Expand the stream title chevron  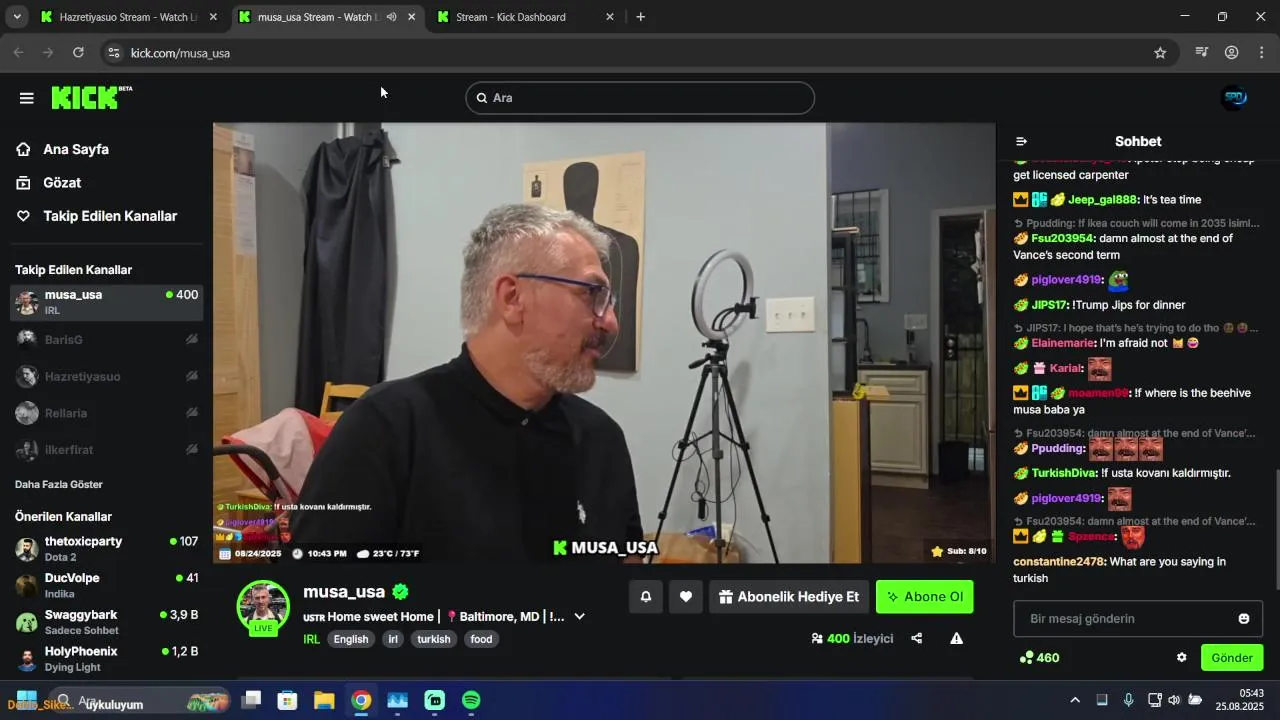tap(579, 617)
